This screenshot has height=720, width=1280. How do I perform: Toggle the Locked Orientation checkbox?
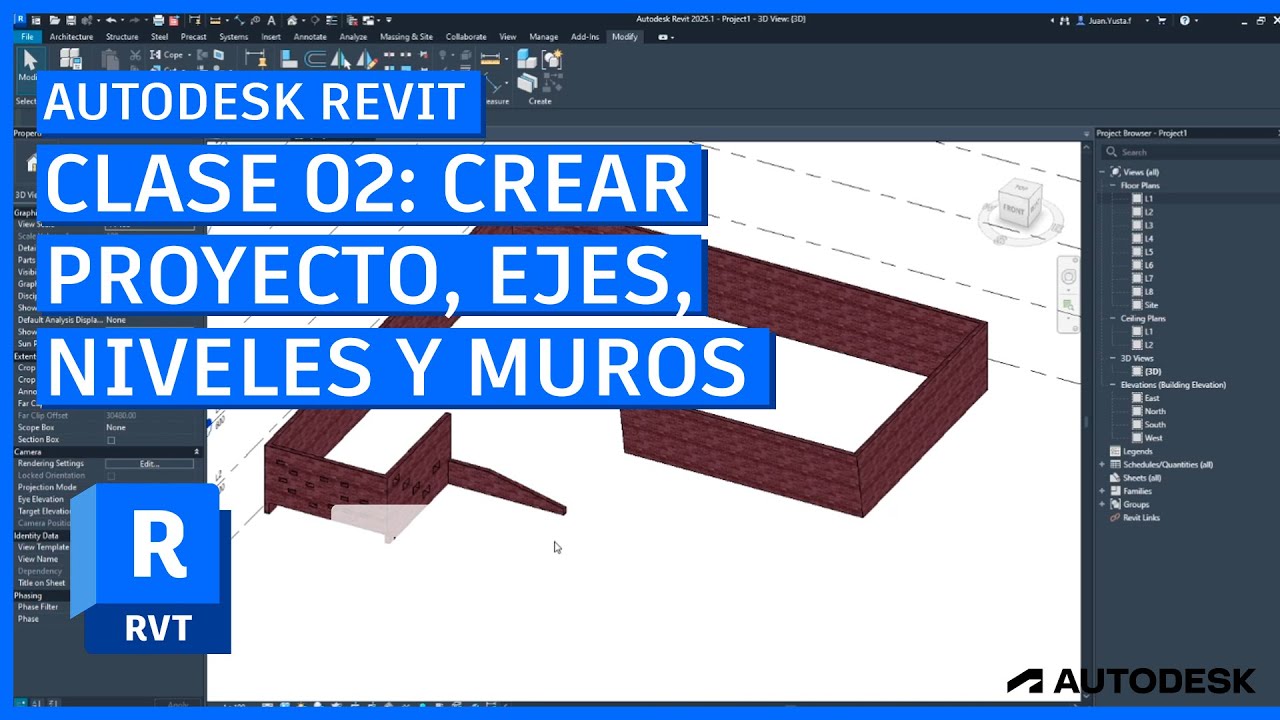(x=111, y=475)
